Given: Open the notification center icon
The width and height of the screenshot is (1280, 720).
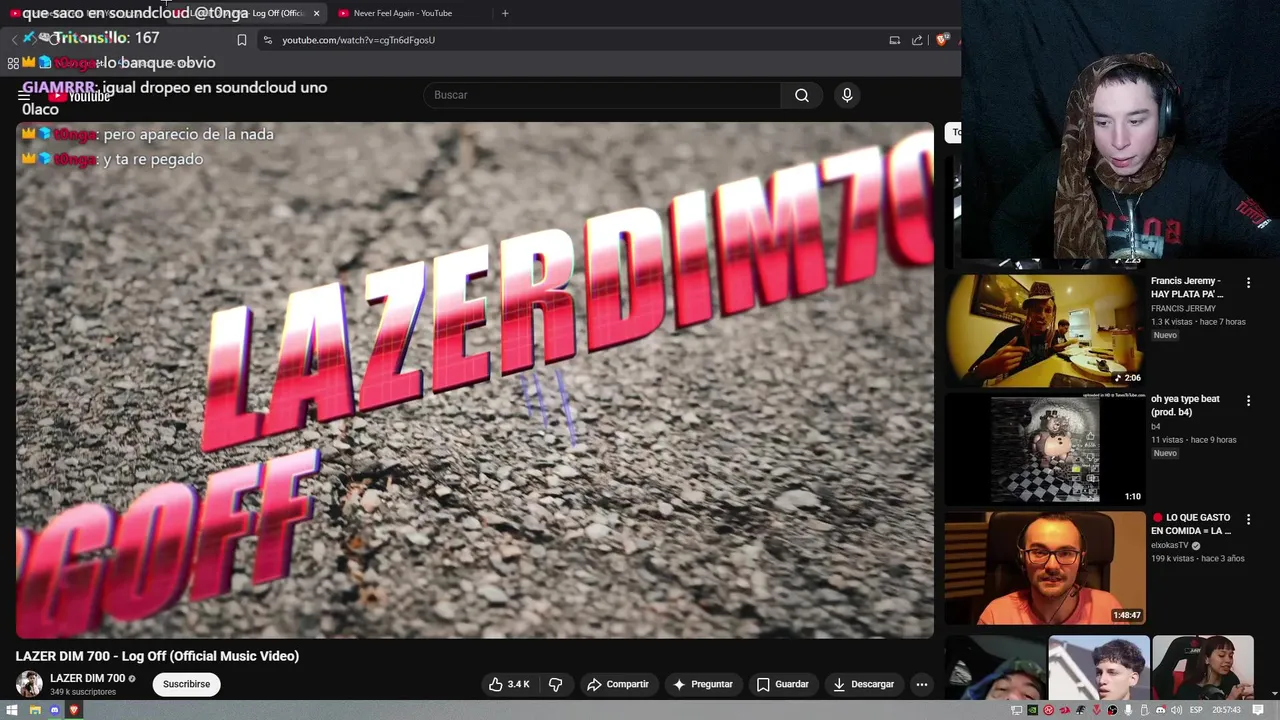Looking at the screenshot, I should coord(1258,710).
